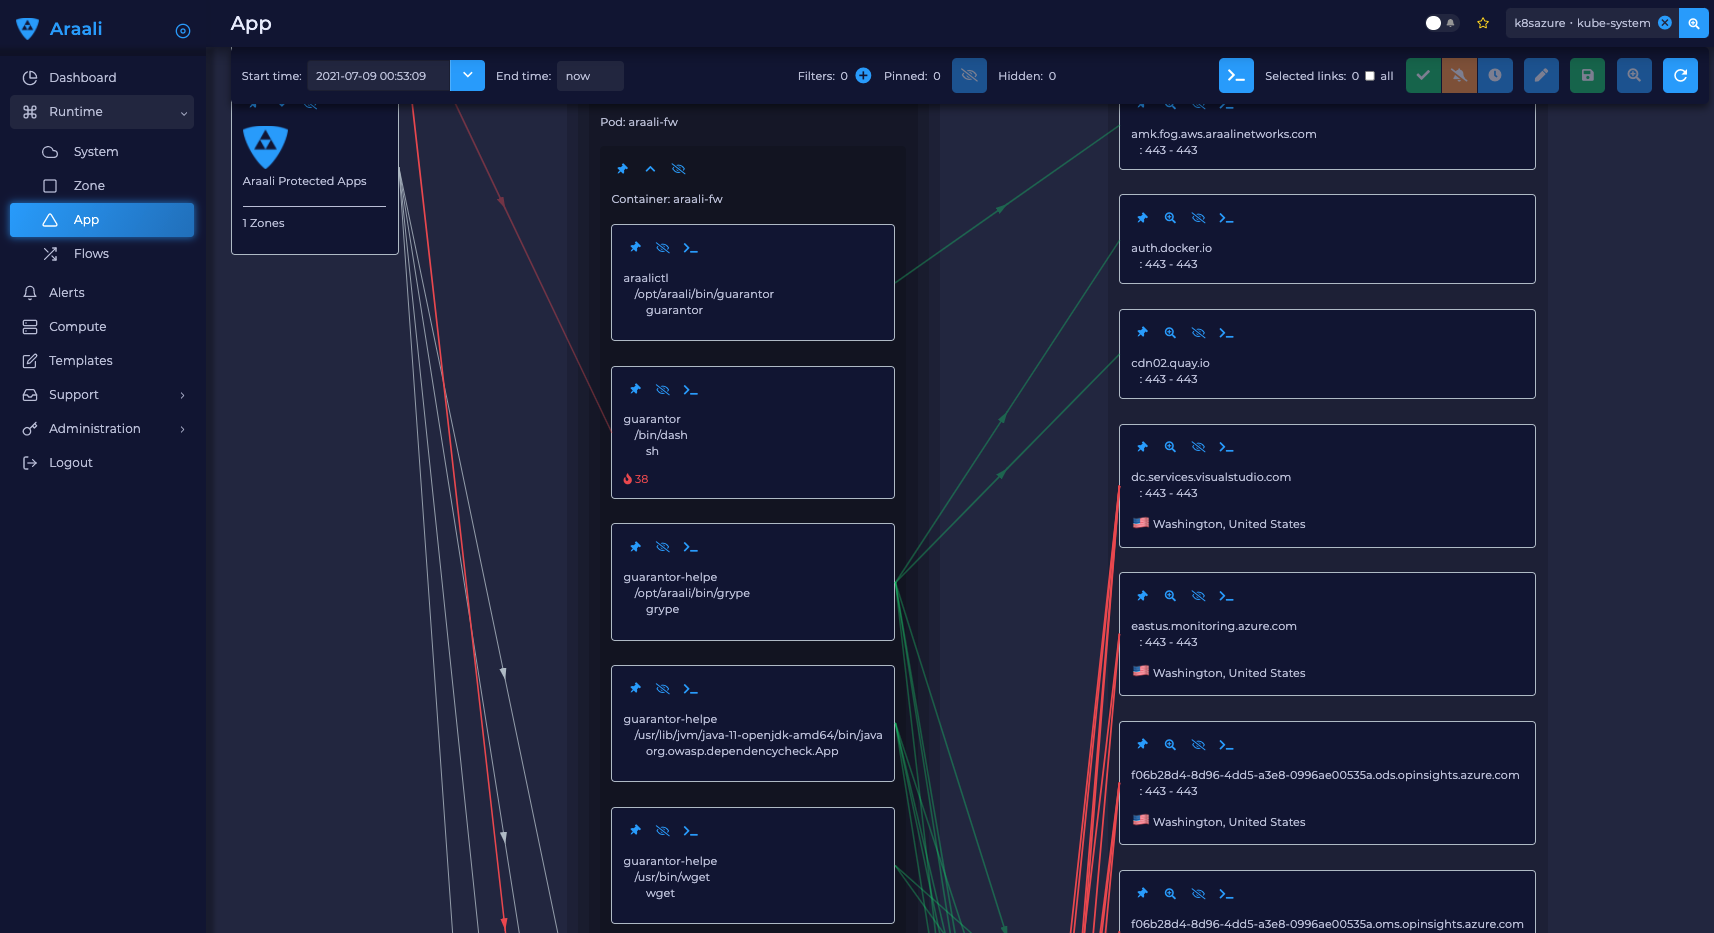This screenshot has height=933, width=1714.
Task: Hide the auth.docker.io service card
Action: click(x=1198, y=218)
